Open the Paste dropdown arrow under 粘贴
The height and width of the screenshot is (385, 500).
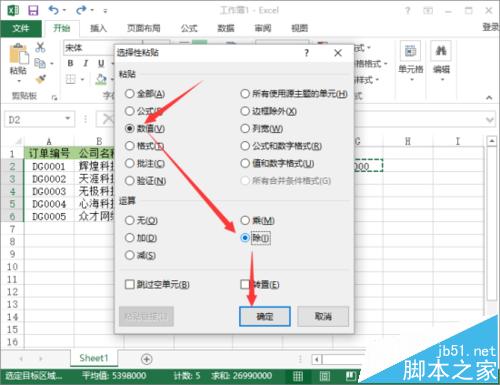pos(19,81)
